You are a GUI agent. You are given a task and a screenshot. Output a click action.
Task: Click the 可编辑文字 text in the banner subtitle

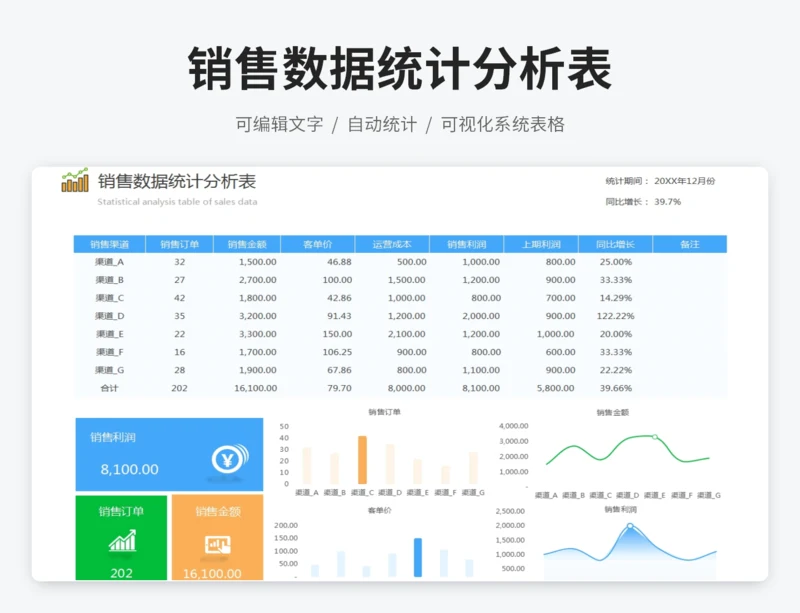279,125
